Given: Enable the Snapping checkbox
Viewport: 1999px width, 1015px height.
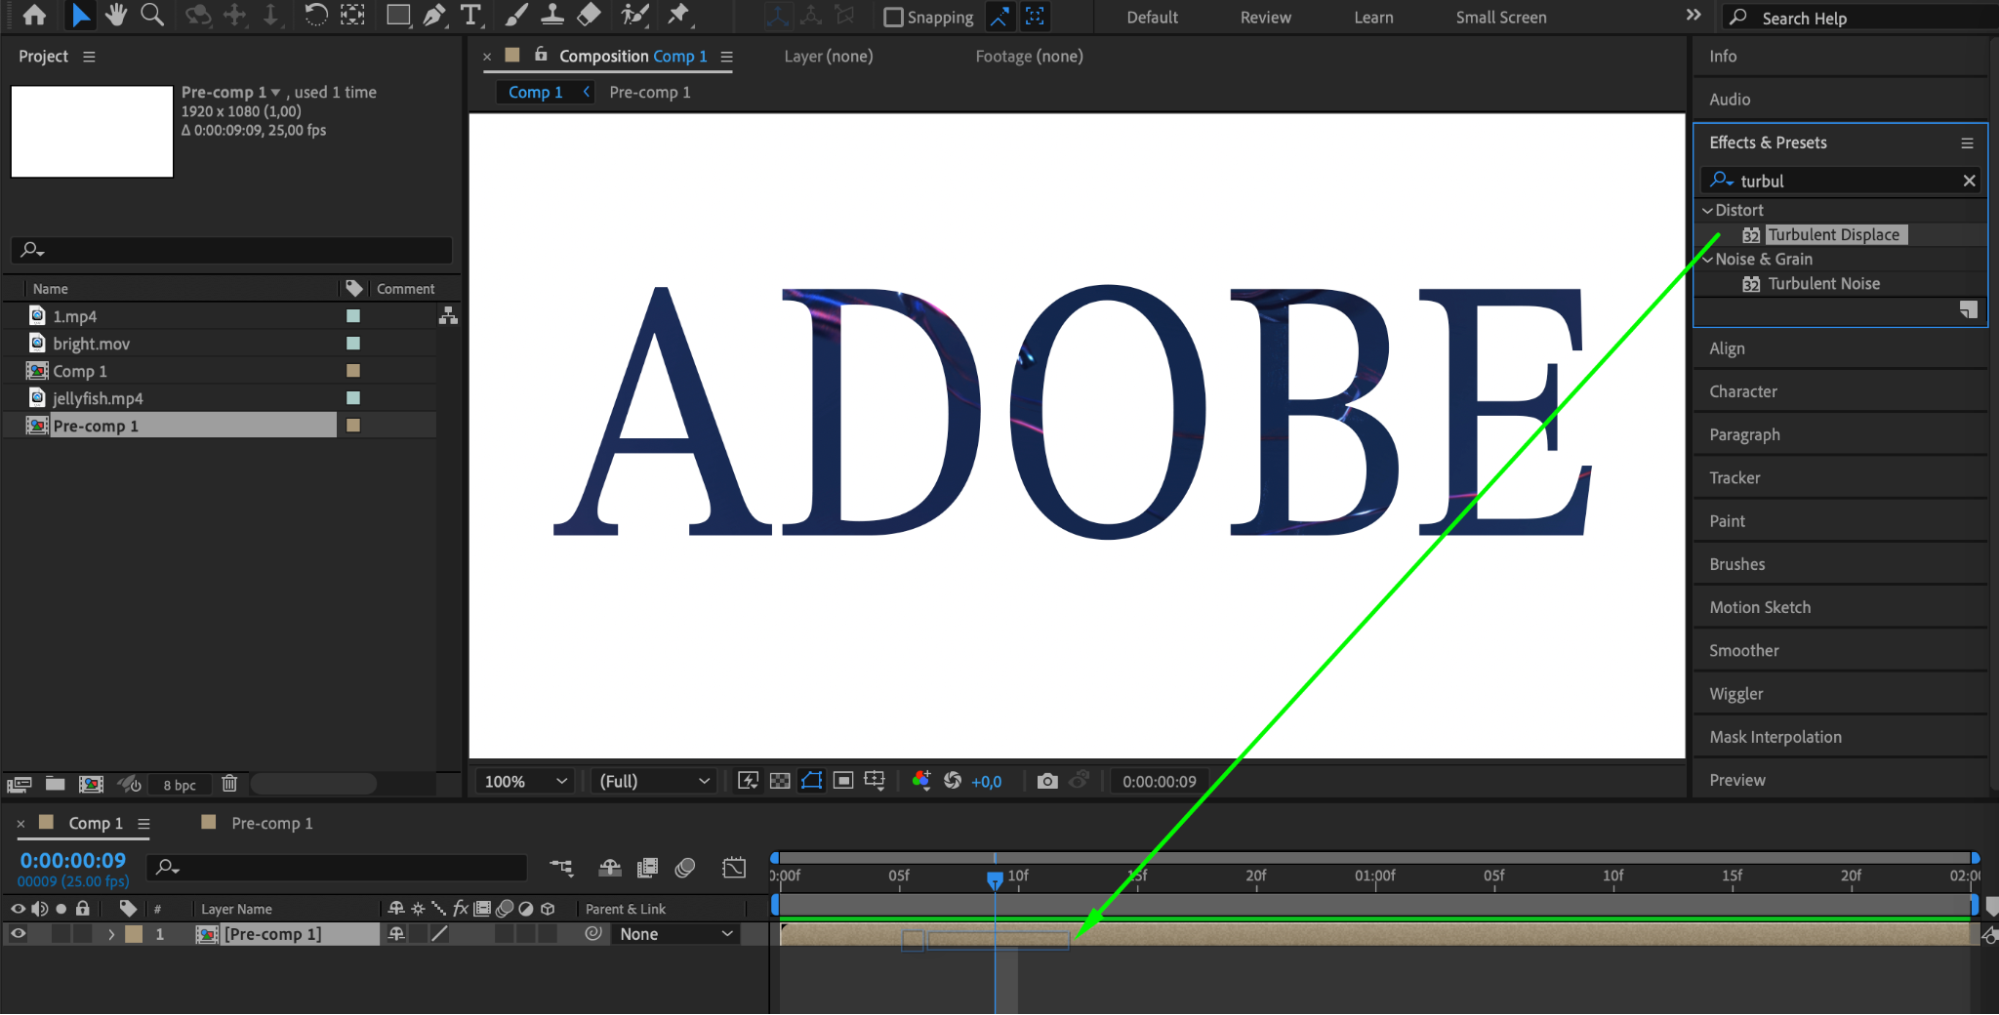Looking at the screenshot, I should click(x=893, y=17).
